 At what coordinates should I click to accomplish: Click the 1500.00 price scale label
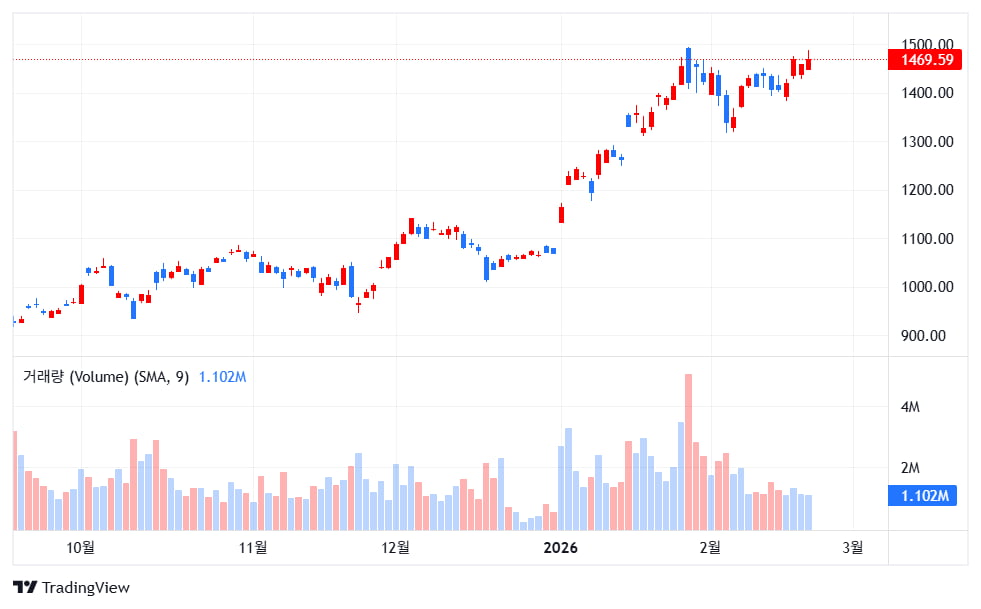click(924, 44)
